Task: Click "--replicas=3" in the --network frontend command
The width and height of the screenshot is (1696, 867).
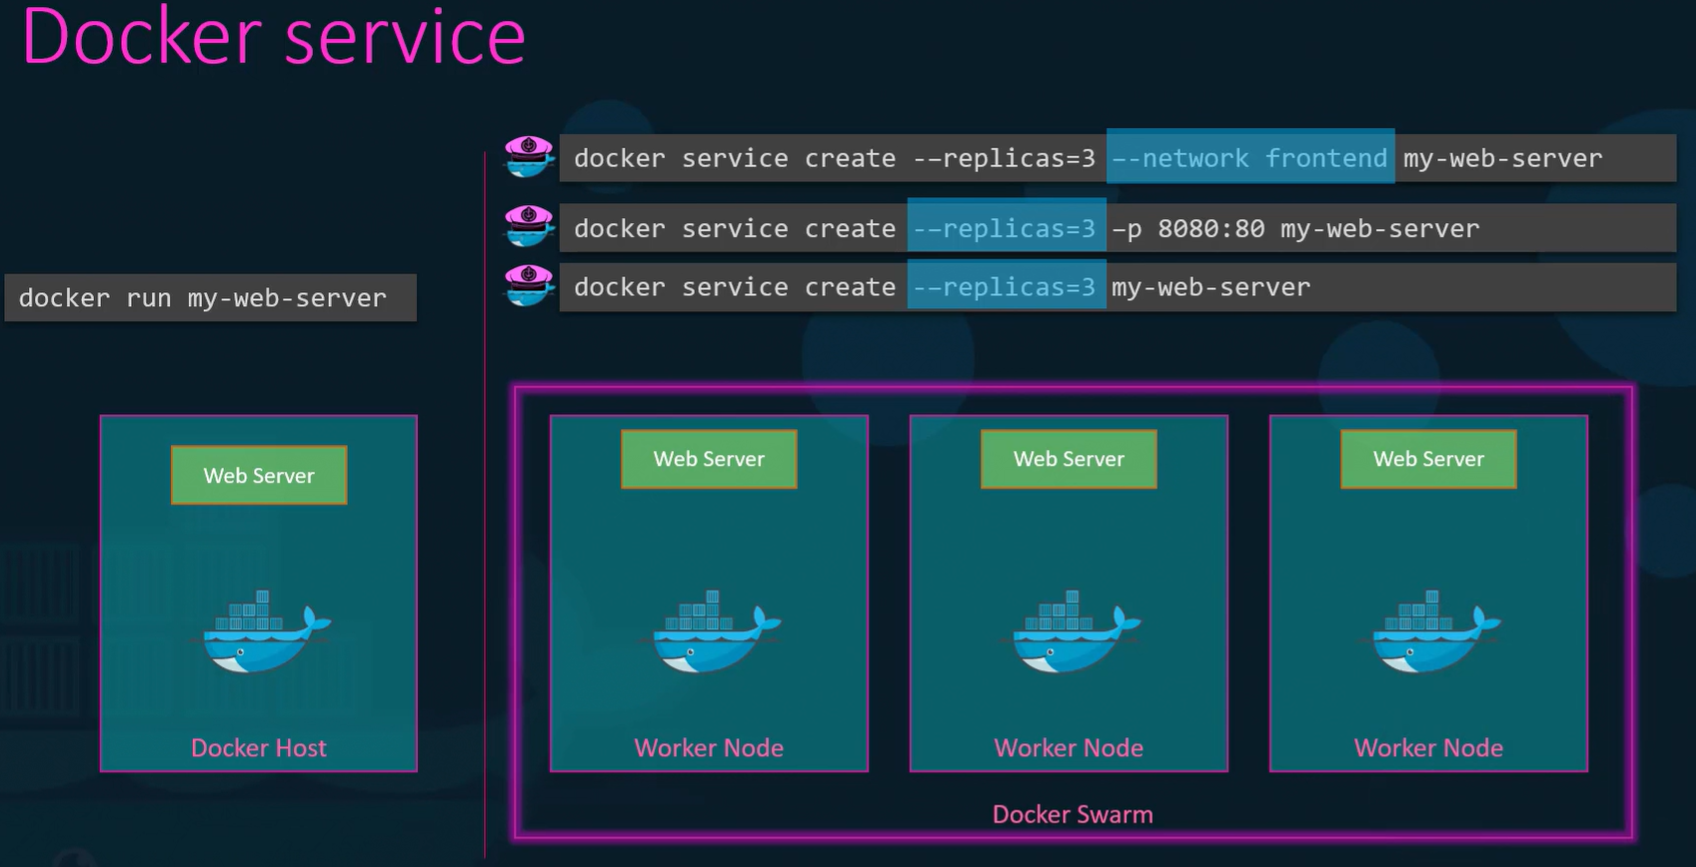Action: [1004, 158]
